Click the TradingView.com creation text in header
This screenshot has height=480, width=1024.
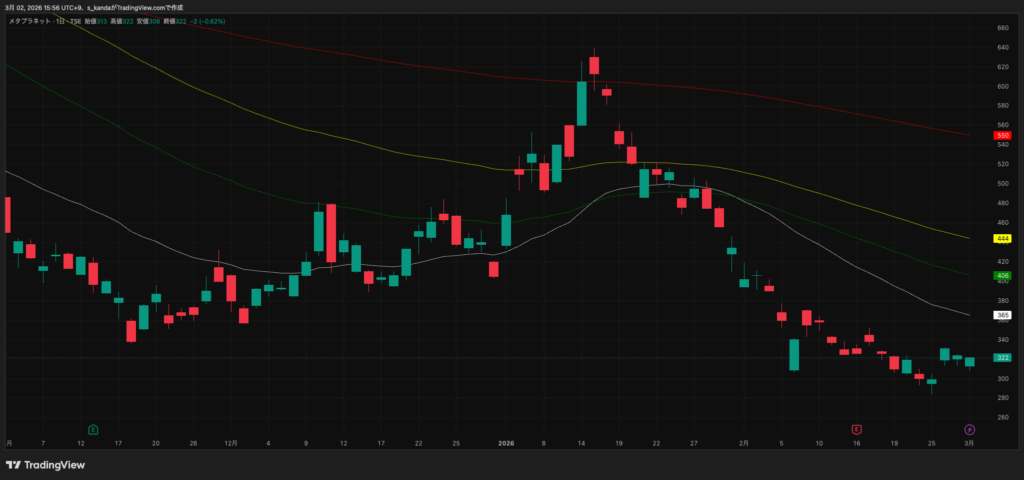point(140,7)
